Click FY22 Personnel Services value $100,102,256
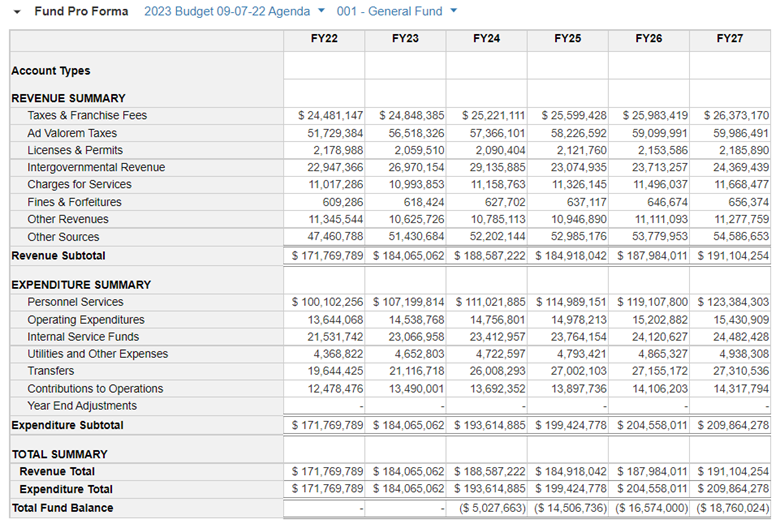Image resolution: width=780 pixels, height=528 pixels. click(x=328, y=302)
